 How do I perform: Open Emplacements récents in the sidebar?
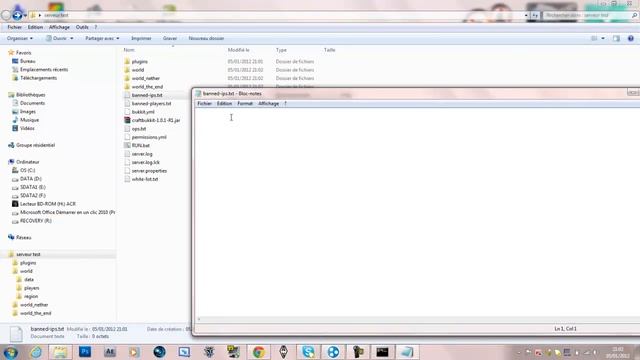pyautogui.click(x=40, y=70)
